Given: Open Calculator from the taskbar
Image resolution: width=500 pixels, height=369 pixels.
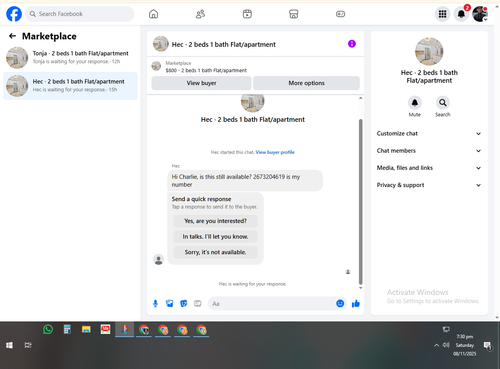Looking at the screenshot, I should coord(67,329).
